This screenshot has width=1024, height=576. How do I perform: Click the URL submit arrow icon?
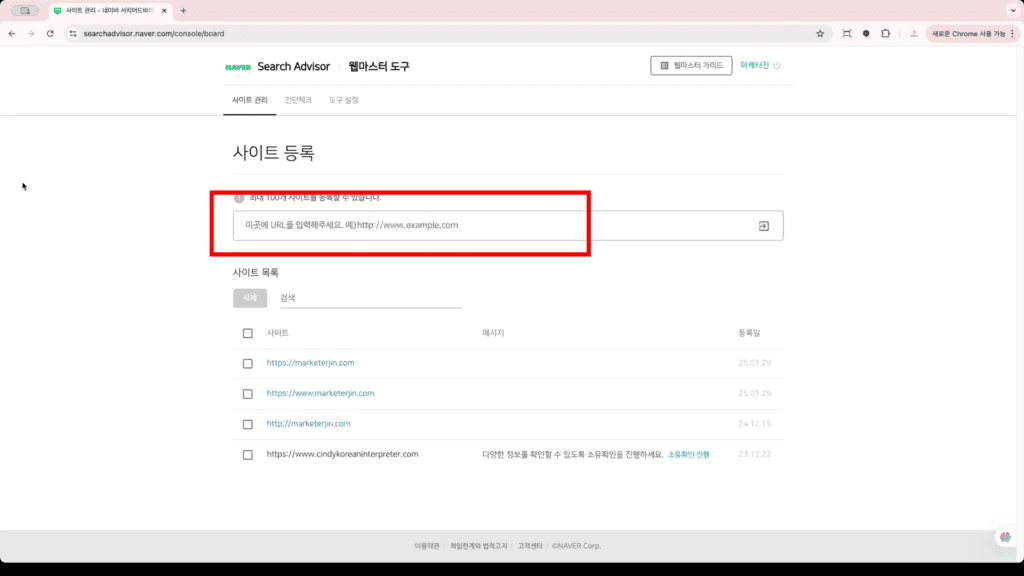tap(766, 225)
